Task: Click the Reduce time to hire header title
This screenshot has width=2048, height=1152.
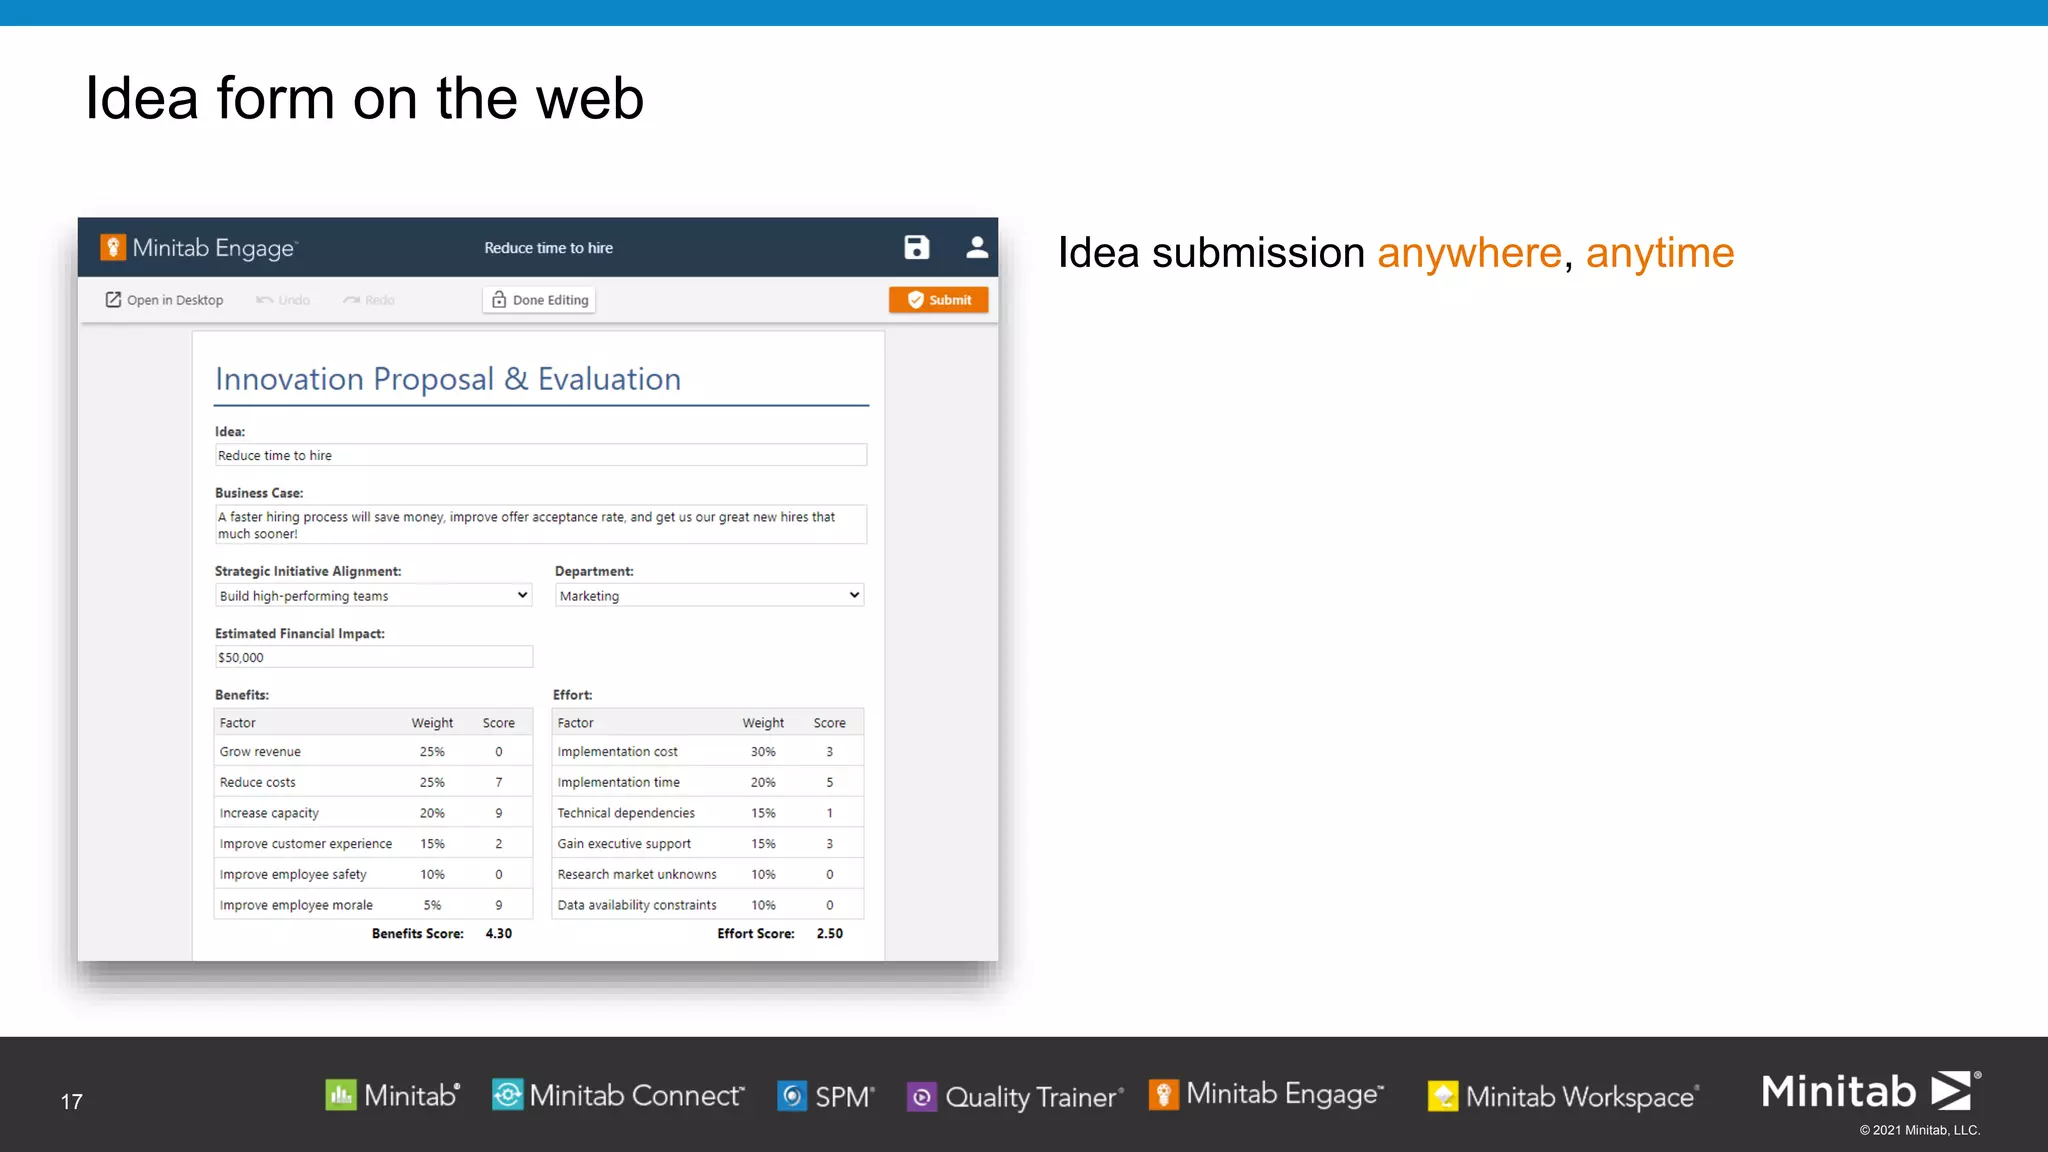Action: click(x=548, y=248)
